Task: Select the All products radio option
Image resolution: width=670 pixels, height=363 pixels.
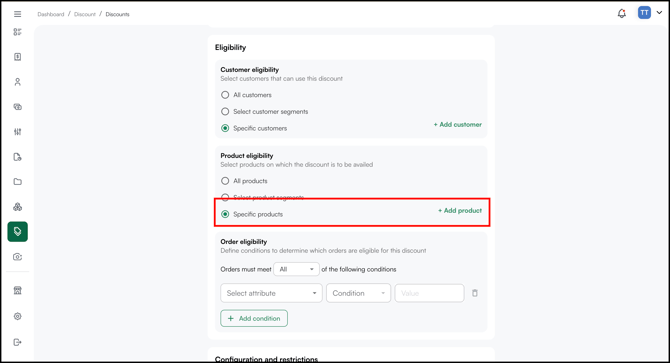Action: coord(225,181)
